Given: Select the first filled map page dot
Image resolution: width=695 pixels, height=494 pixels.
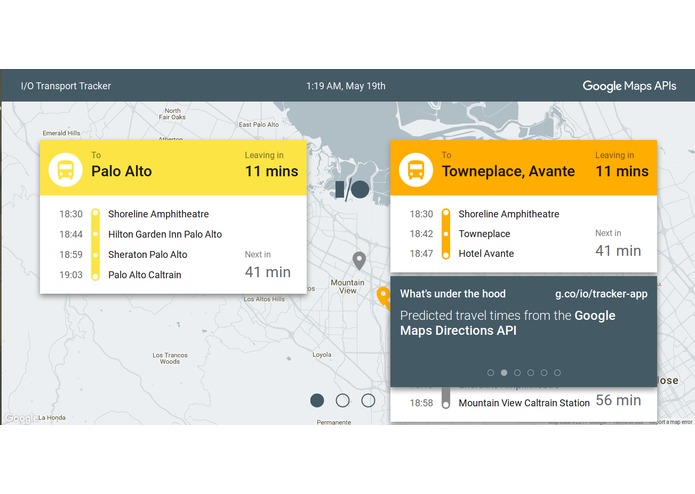Looking at the screenshot, I should click(317, 401).
